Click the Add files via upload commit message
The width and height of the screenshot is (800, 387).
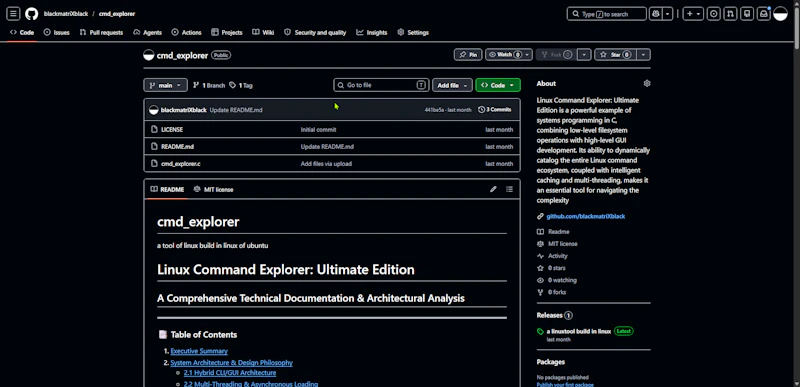326,164
